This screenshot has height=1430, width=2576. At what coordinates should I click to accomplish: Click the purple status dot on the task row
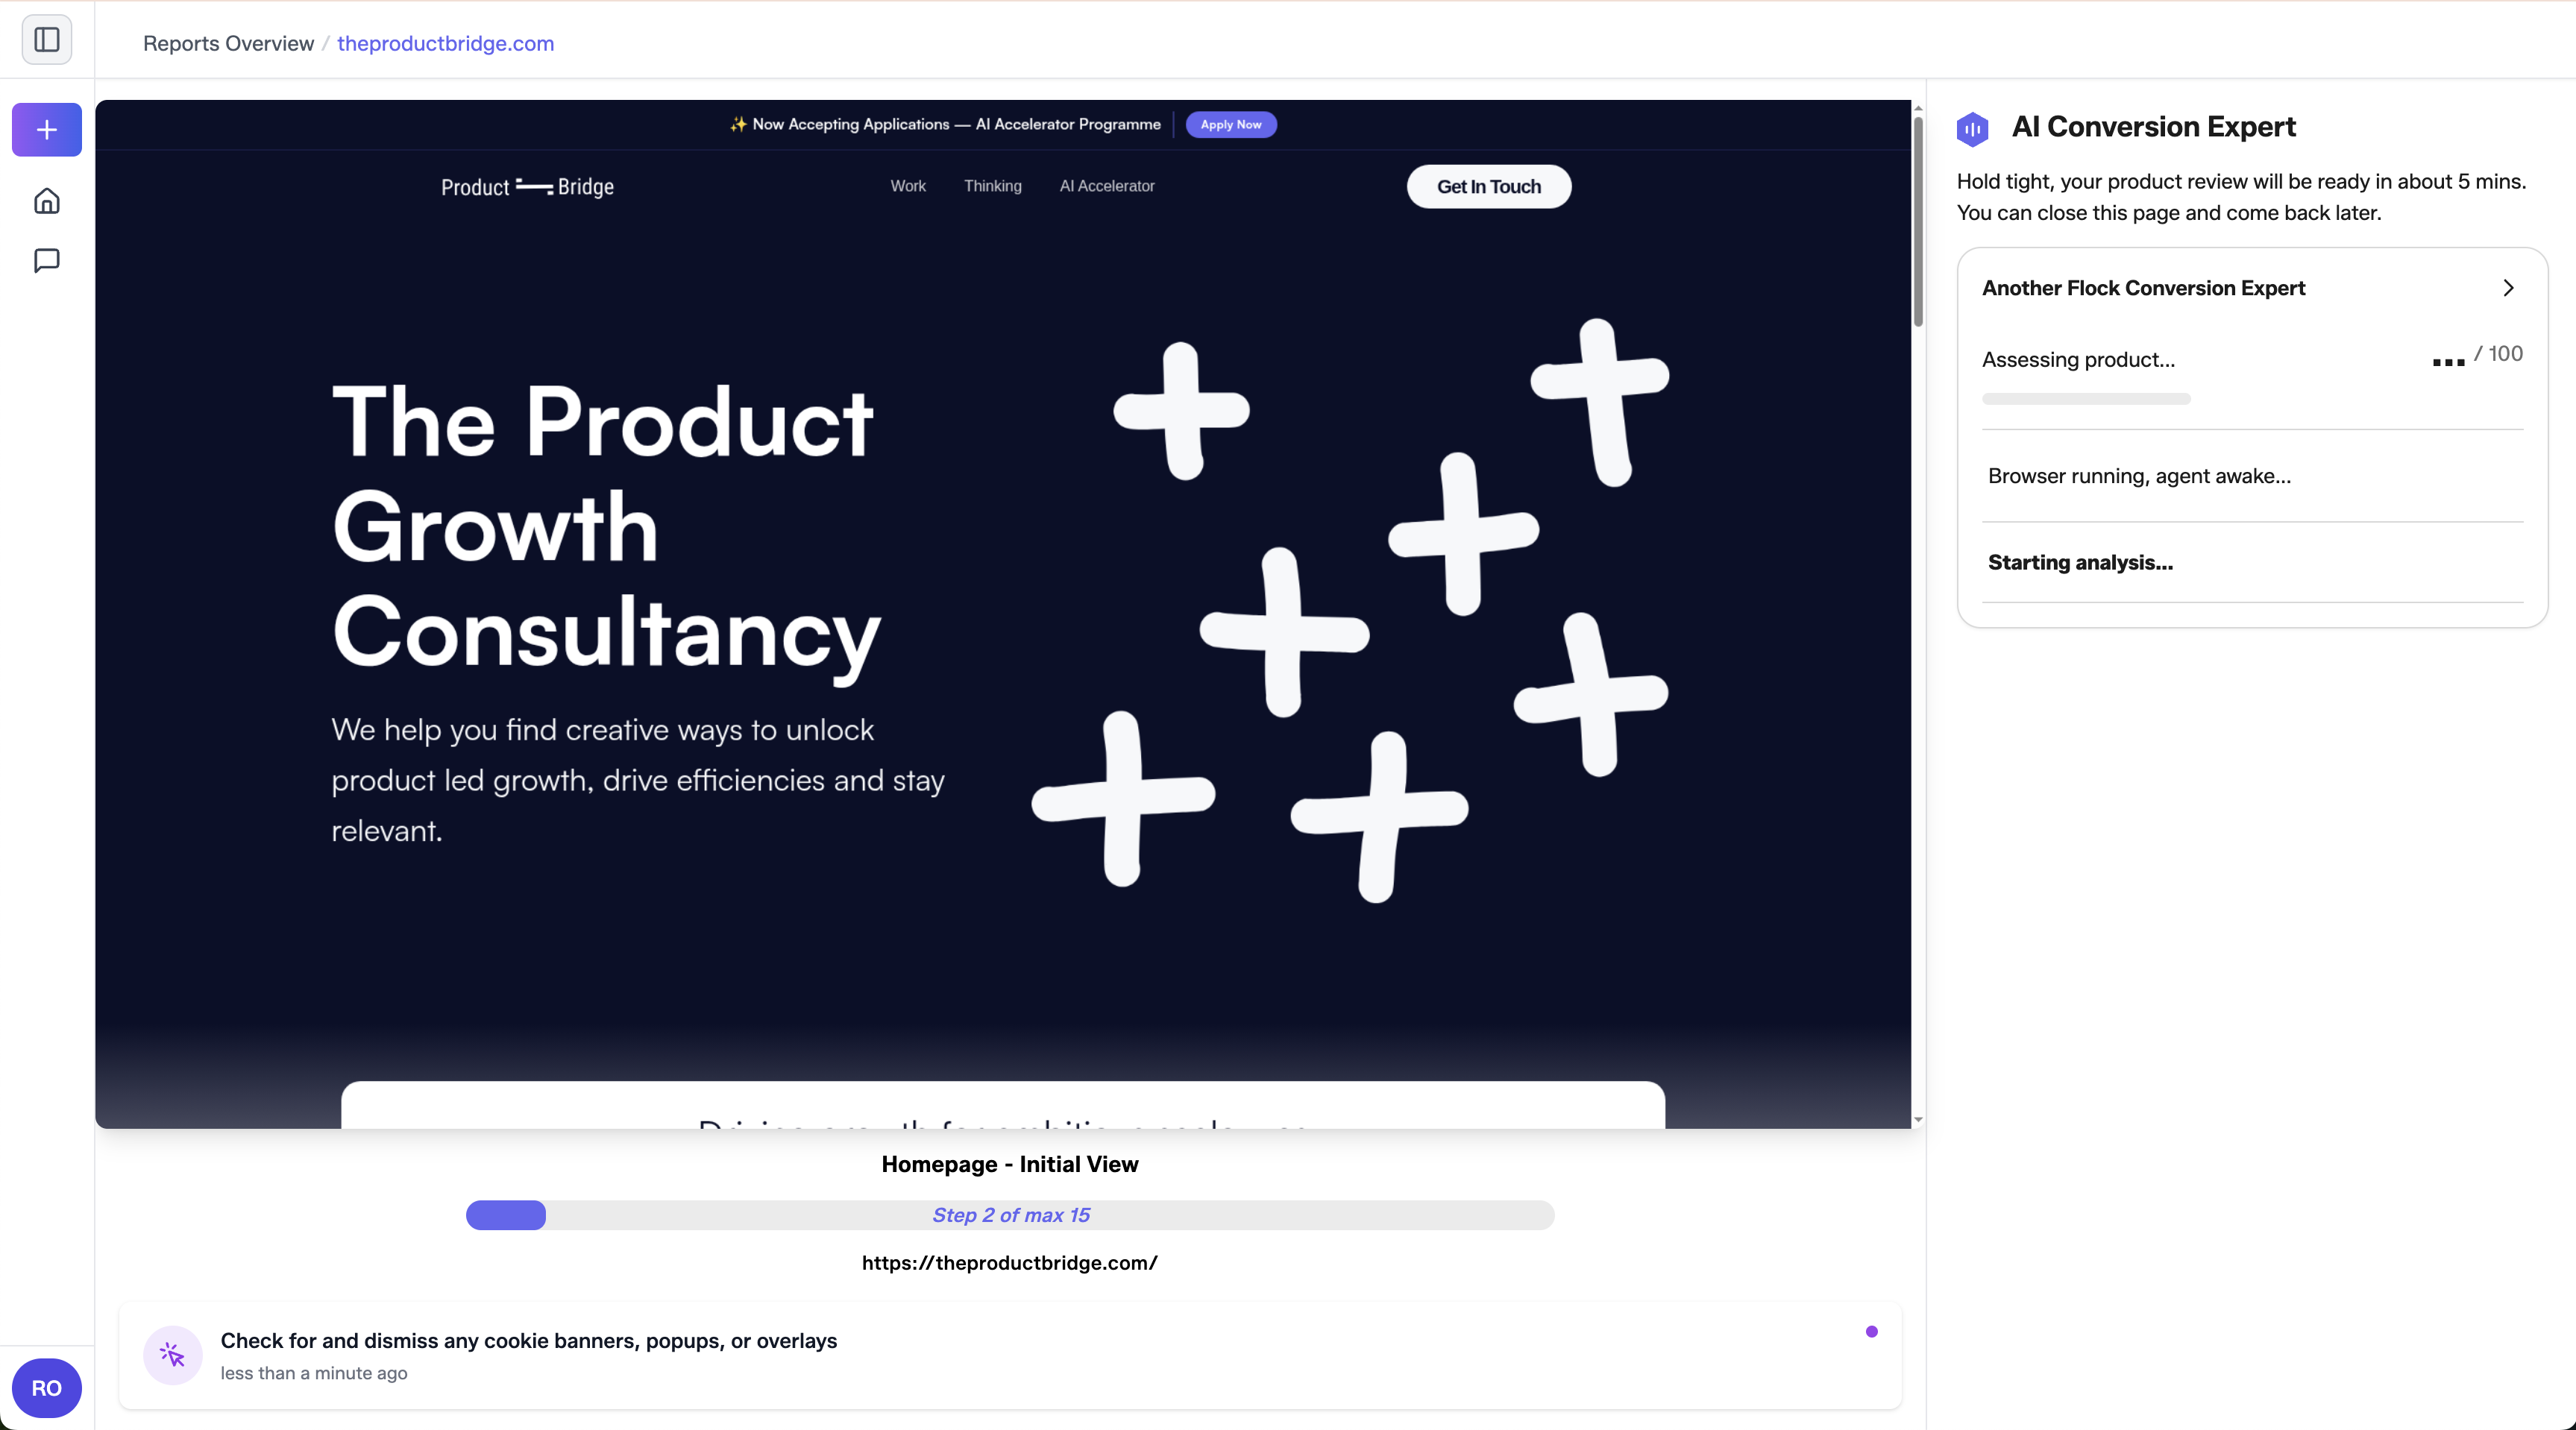coord(1872,1331)
